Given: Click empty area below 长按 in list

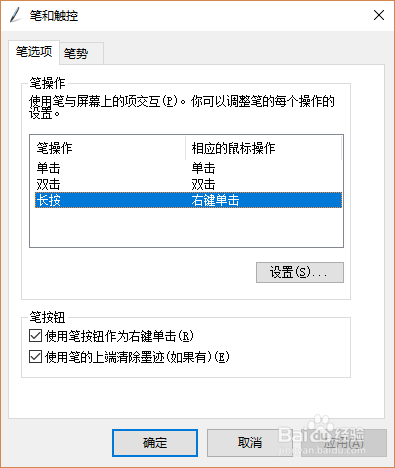Looking at the screenshot, I should (x=187, y=227).
